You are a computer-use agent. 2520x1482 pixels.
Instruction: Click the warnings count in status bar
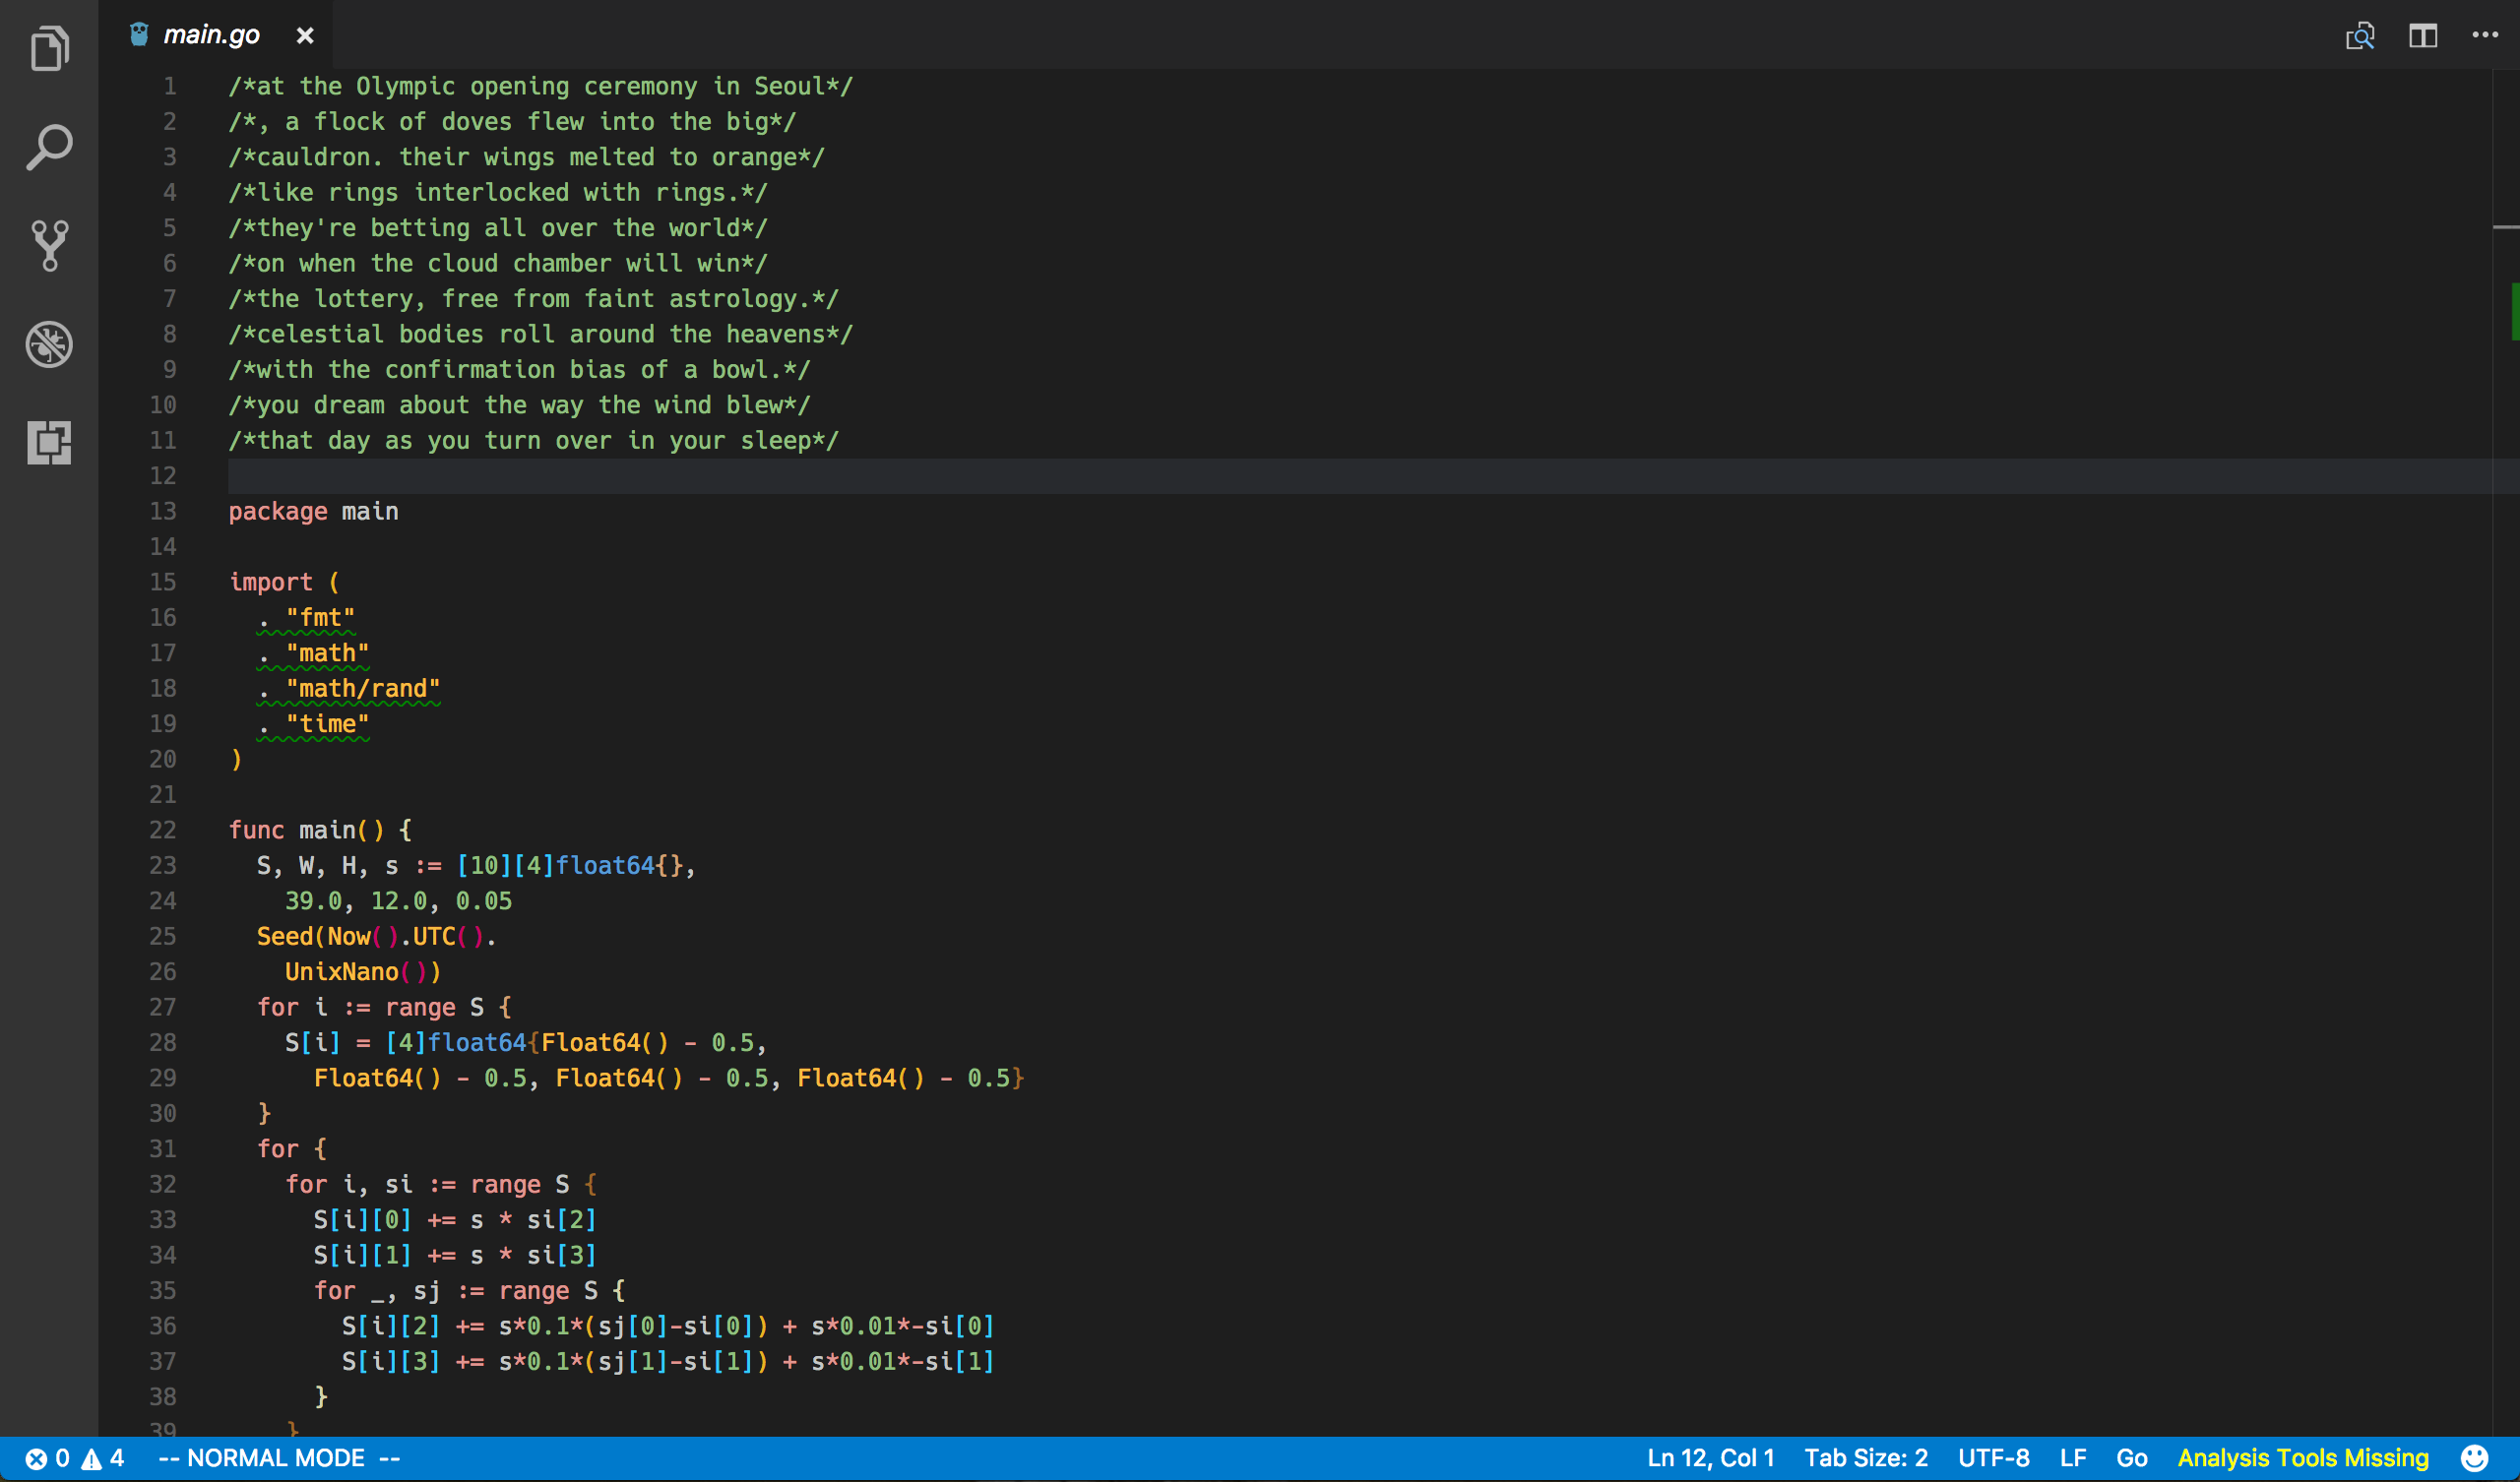(104, 1458)
